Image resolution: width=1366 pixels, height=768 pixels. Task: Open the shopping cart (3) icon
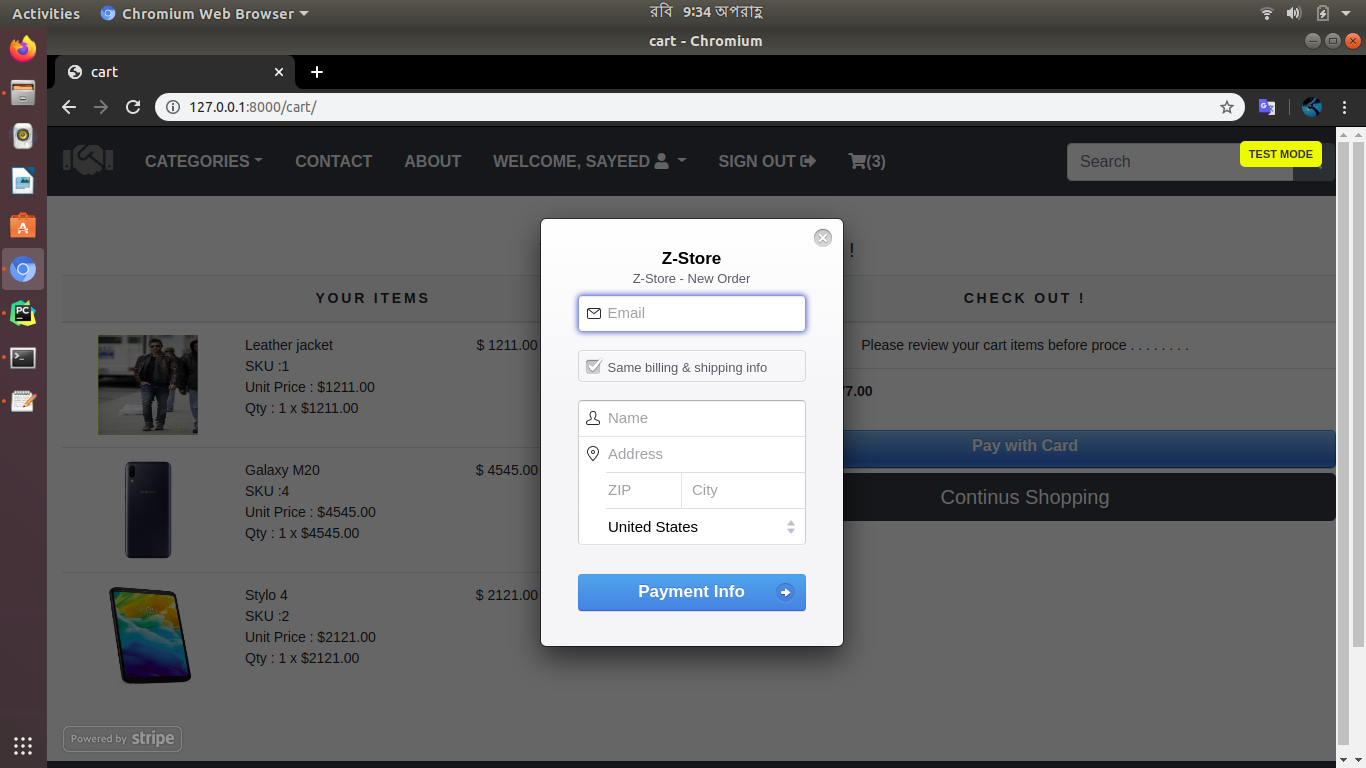(x=867, y=161)
